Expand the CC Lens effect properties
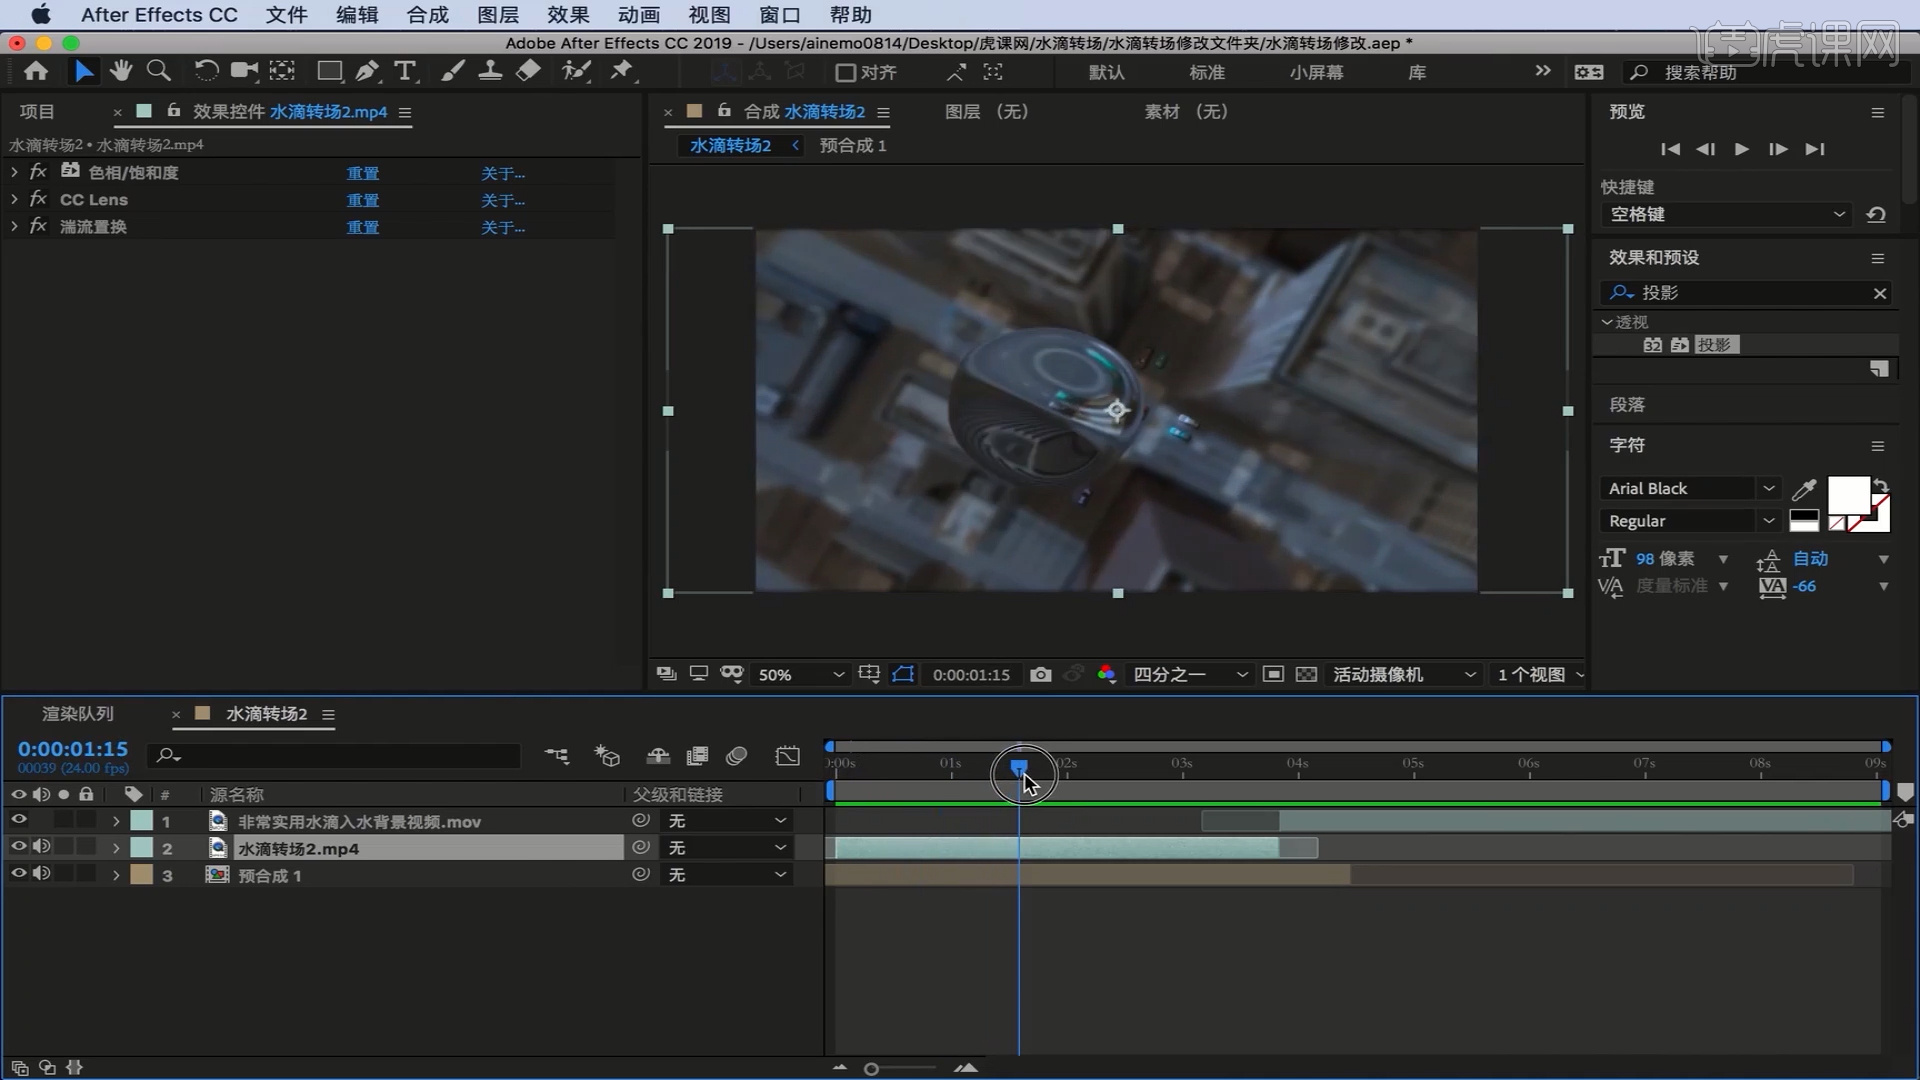 [x=14, y=199]
